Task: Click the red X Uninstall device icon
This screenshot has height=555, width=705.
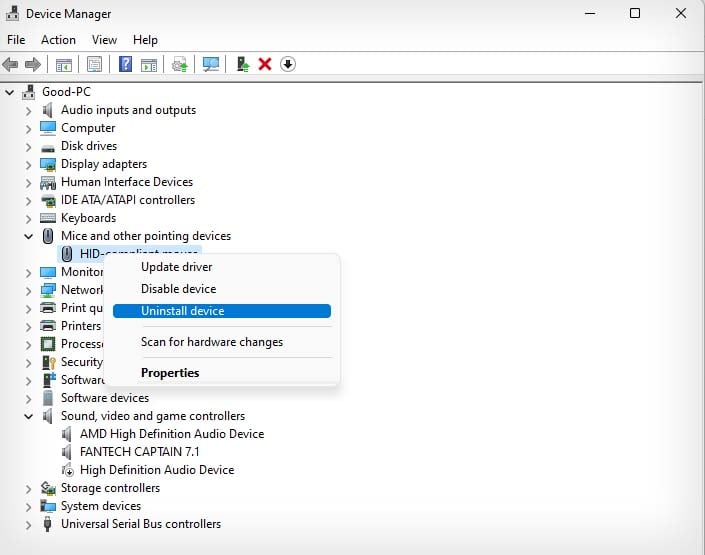Action: tap(265, 64)
